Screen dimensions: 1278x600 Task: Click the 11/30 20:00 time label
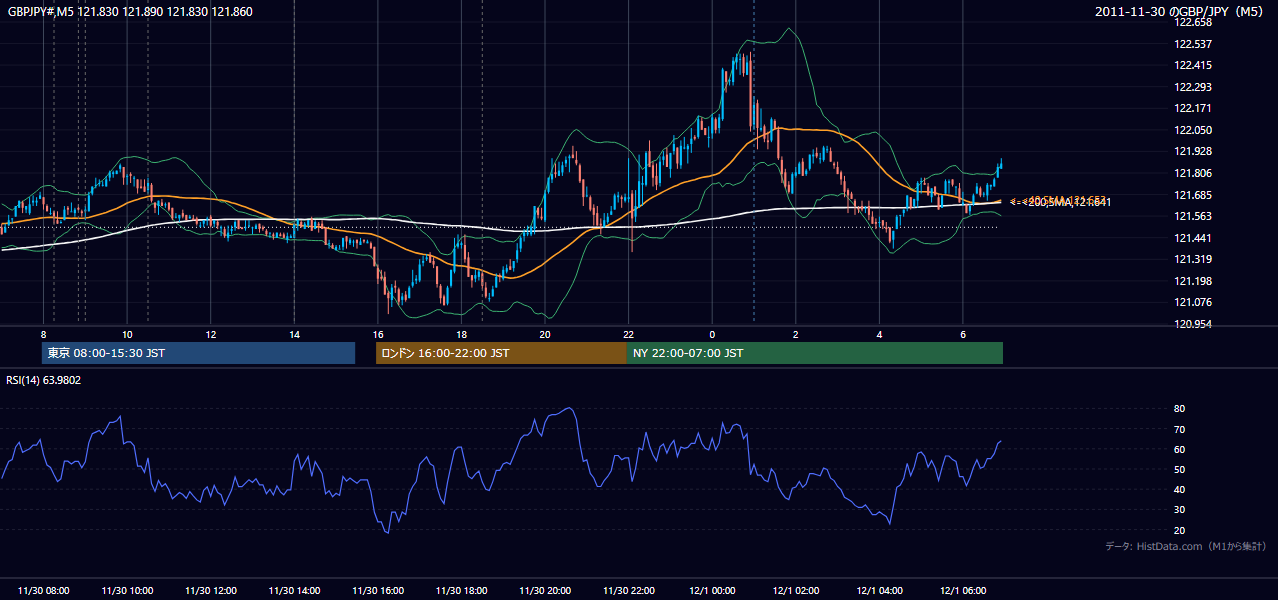545,591
